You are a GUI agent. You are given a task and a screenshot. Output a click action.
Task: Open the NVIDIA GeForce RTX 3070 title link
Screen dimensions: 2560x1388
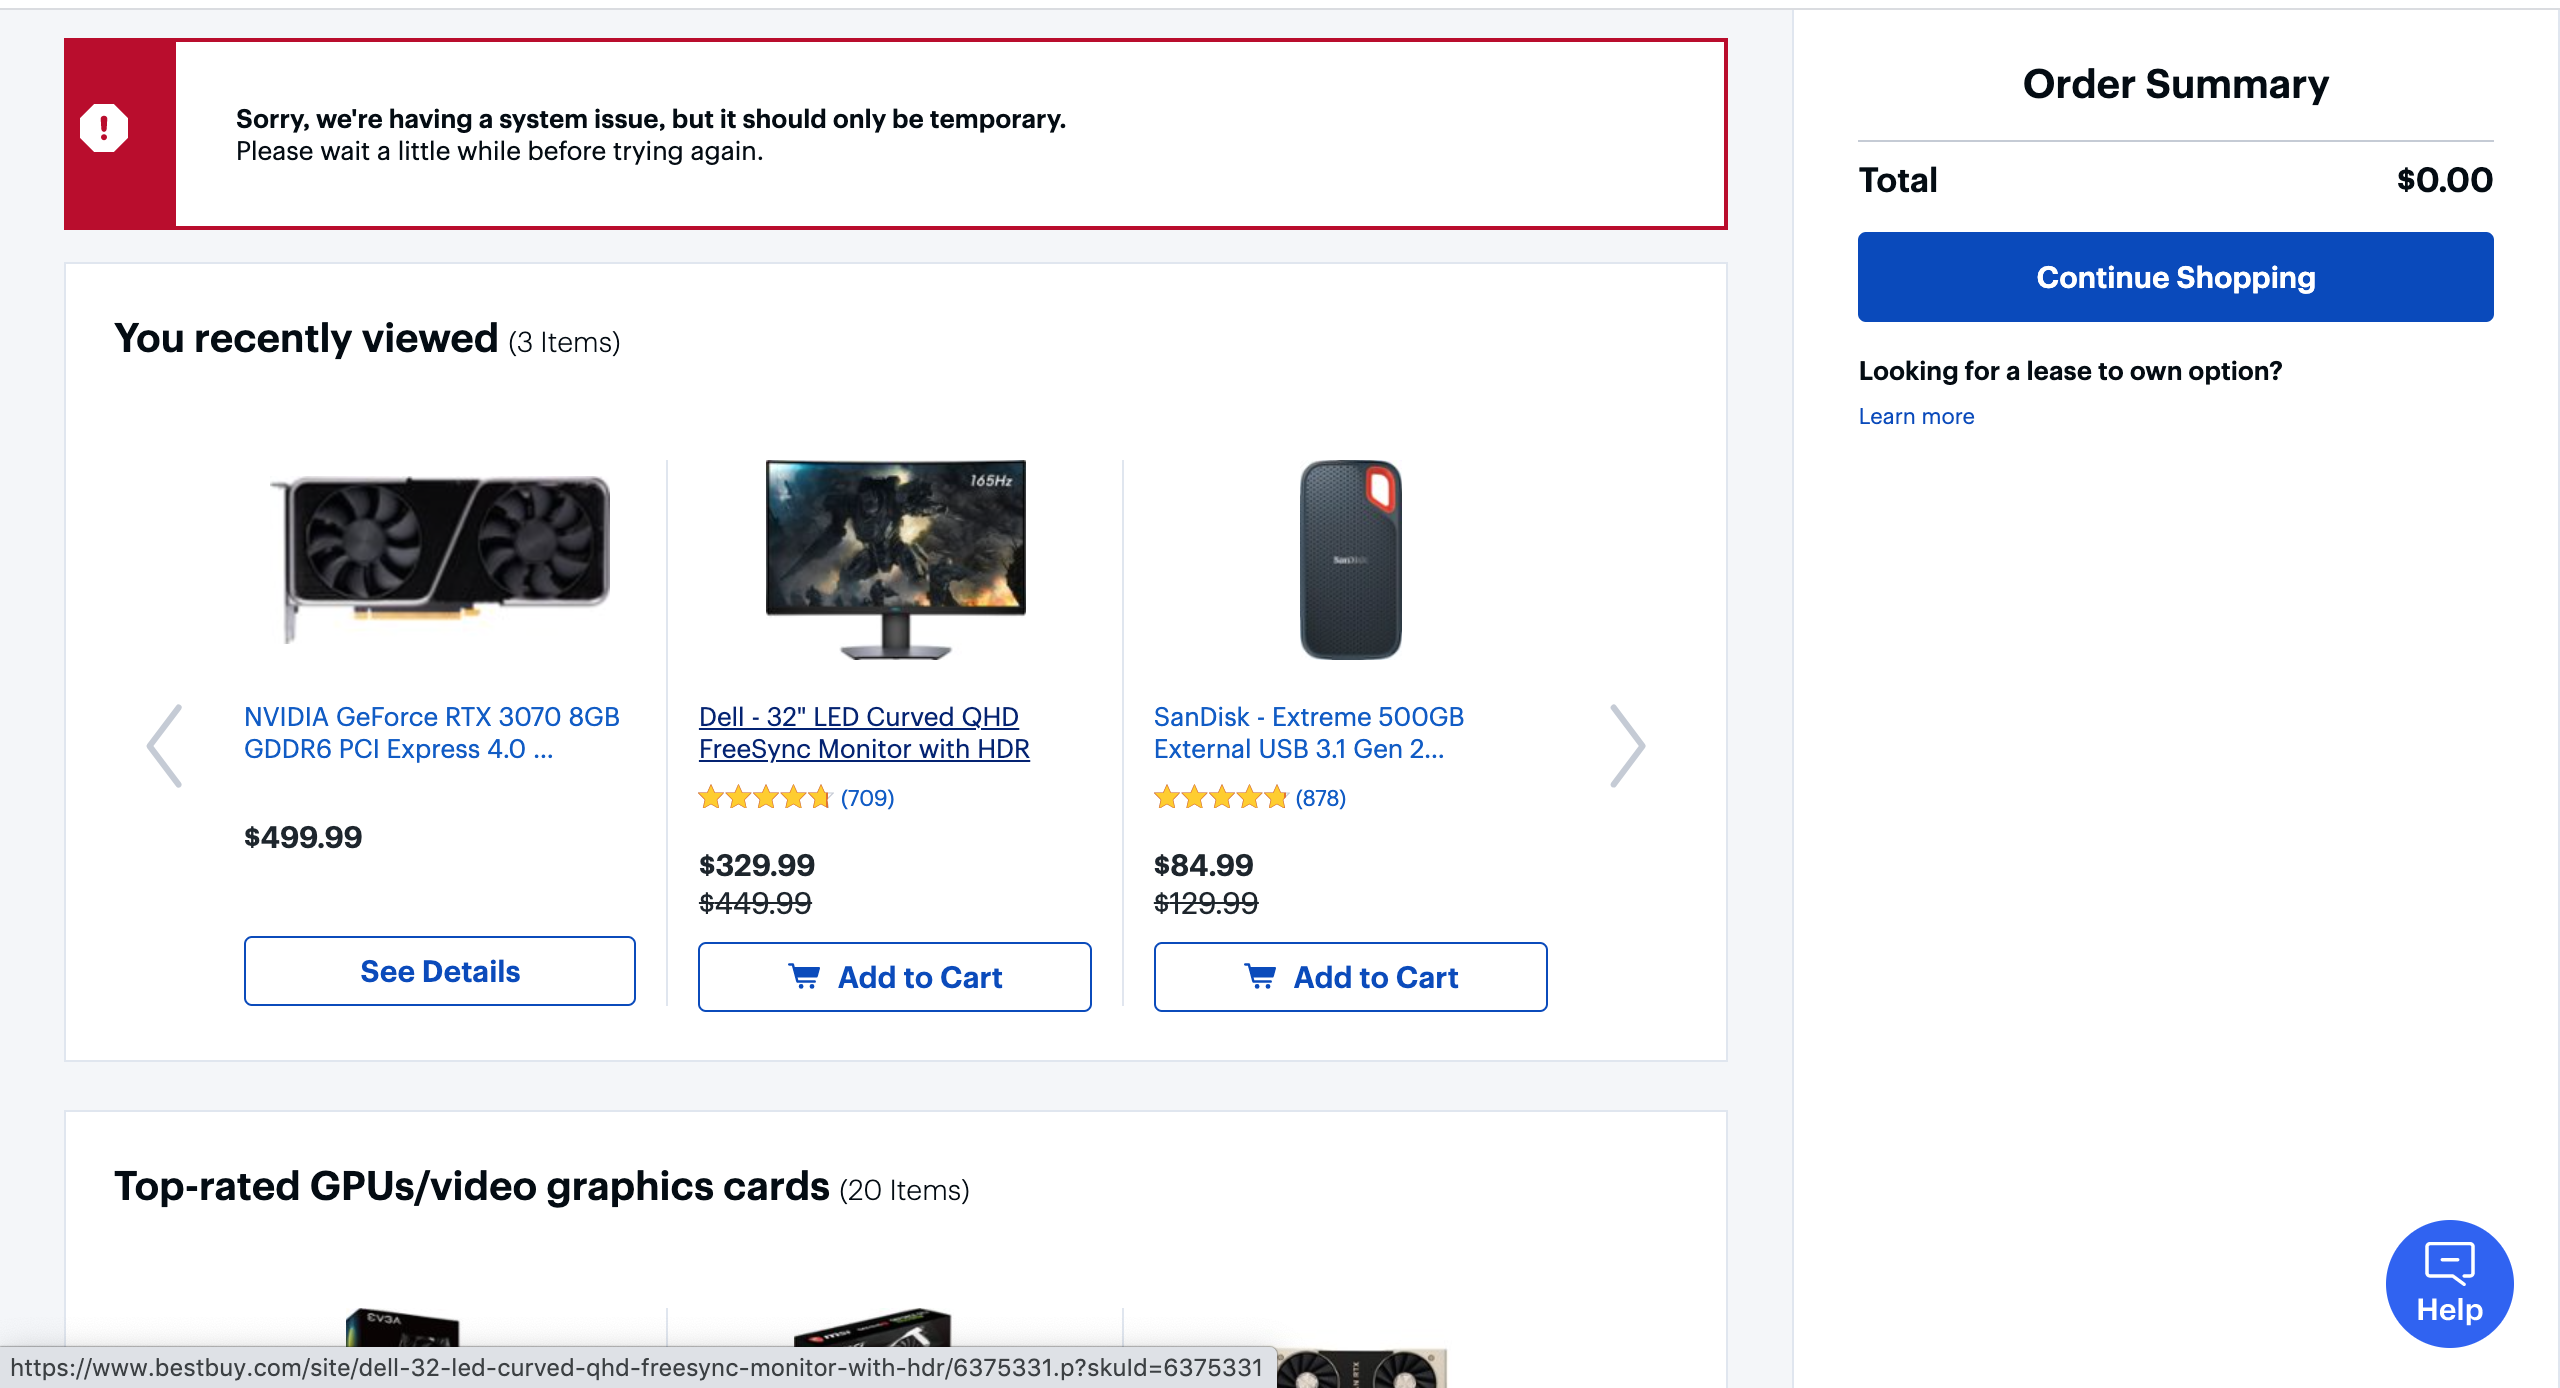click(x=432, y=733)
